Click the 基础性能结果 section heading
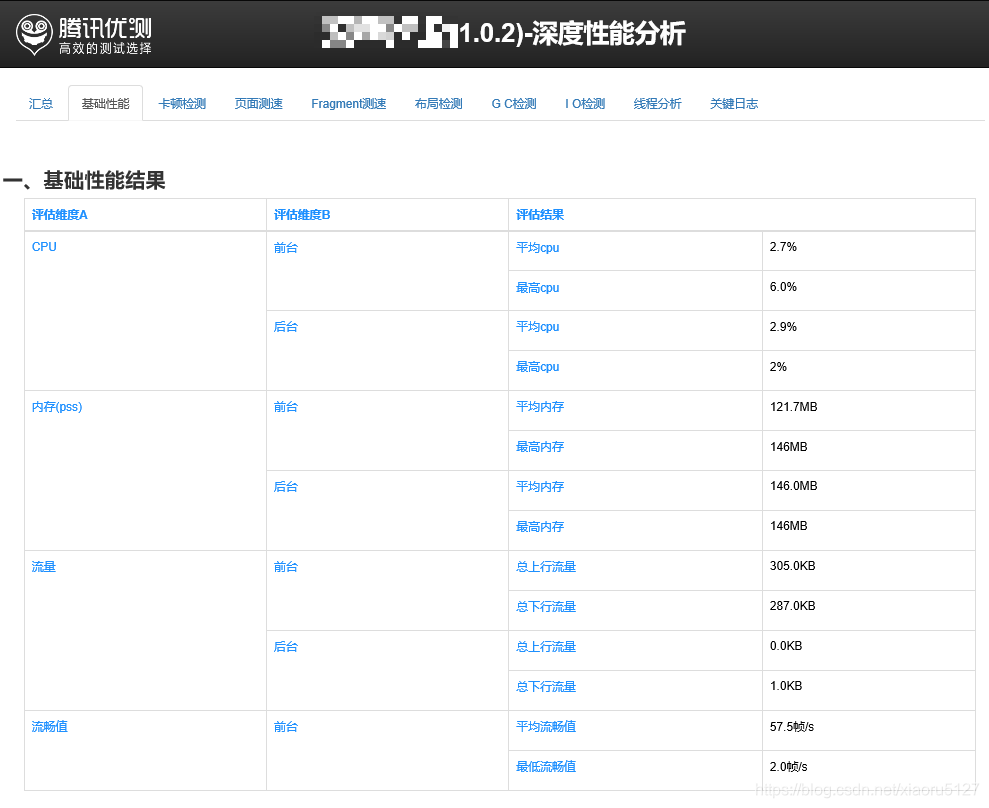Image resolution: width=989 pixels, height=808 pixels. point(84,180)
